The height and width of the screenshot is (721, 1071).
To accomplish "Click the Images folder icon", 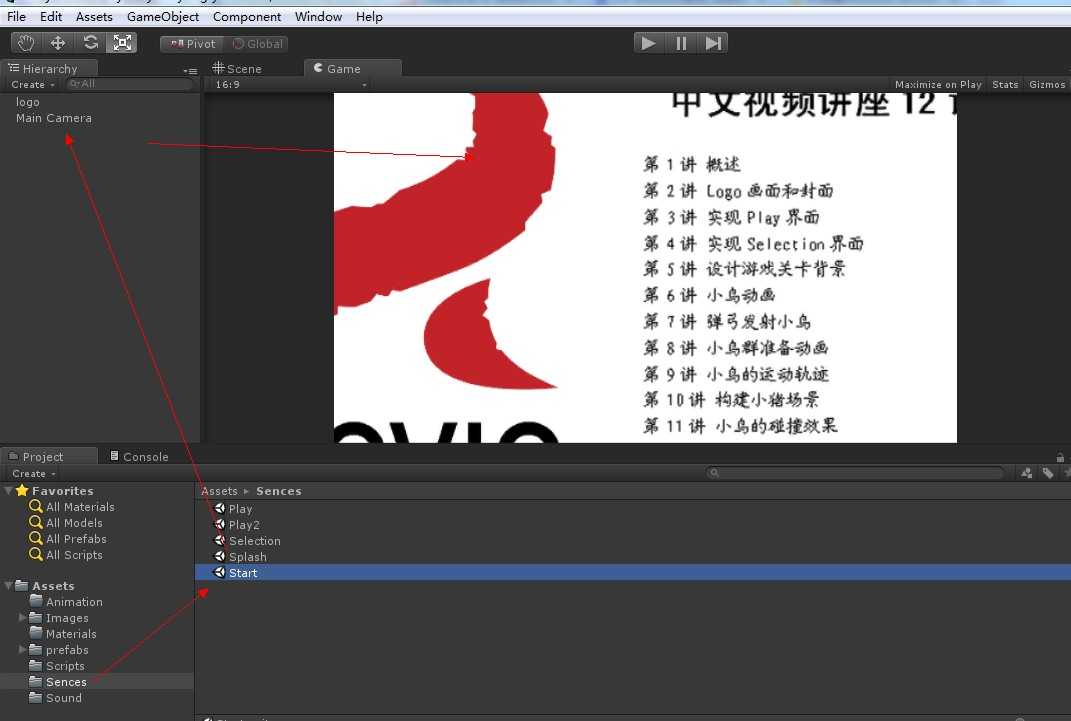I will [36, 617].
